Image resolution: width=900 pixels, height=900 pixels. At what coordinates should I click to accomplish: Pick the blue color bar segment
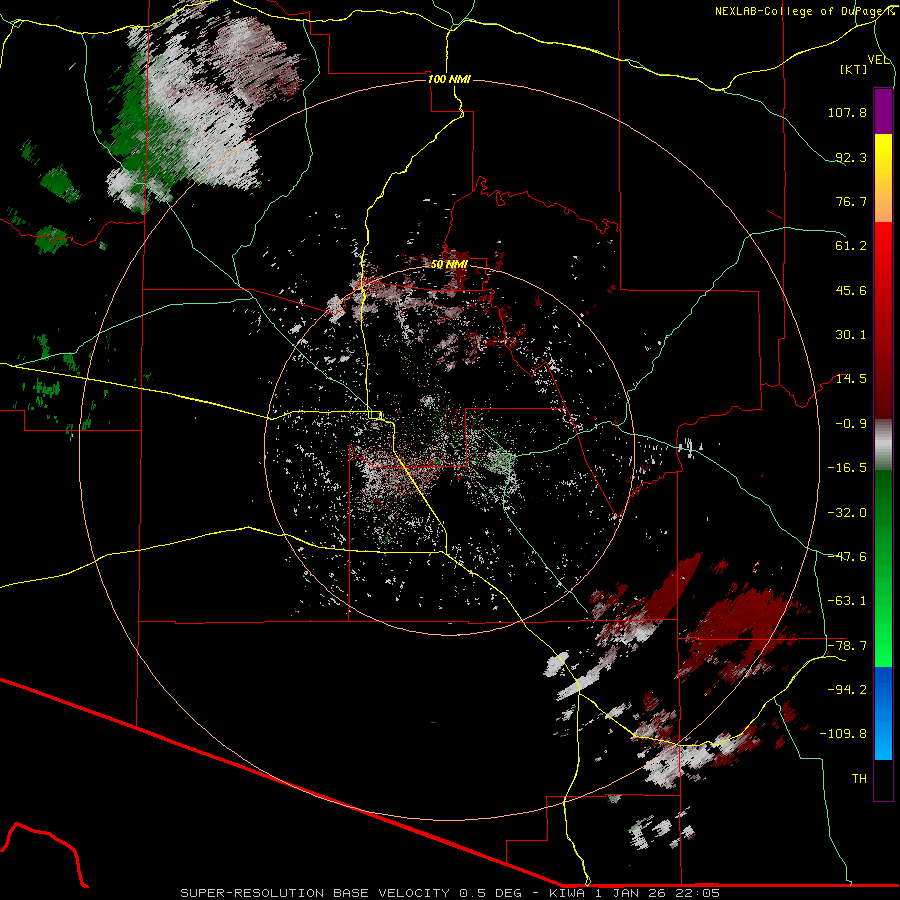[883, 713]
